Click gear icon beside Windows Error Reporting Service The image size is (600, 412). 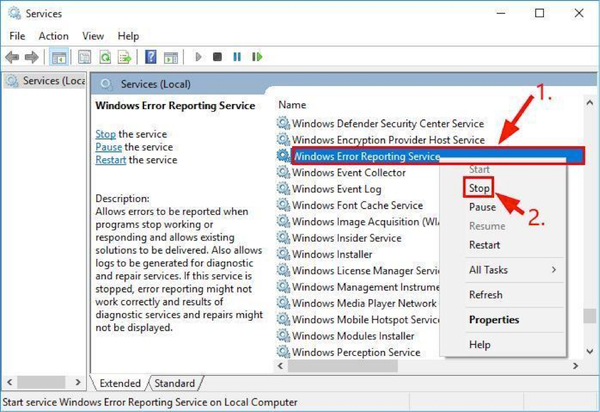click(x=283, y=156)
